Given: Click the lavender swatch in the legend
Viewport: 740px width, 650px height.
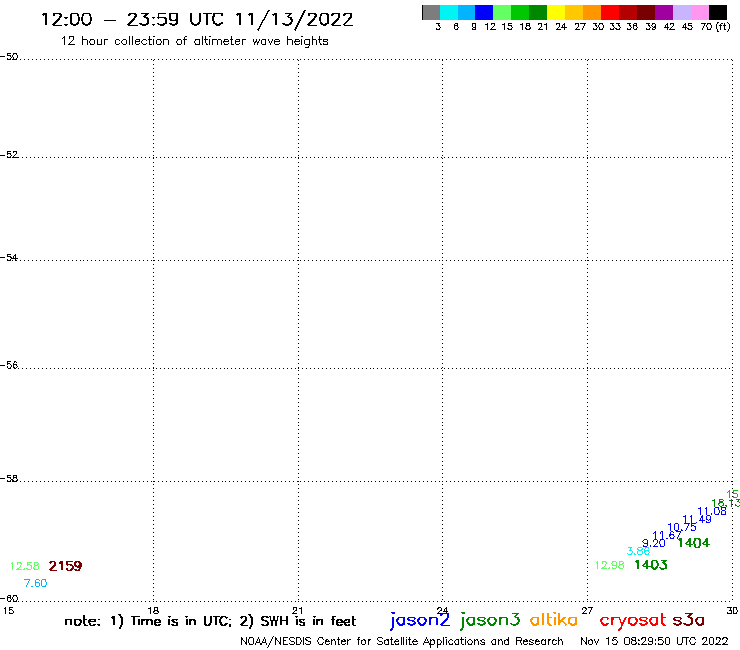Looking at the screenshot, I should [682, 12].
